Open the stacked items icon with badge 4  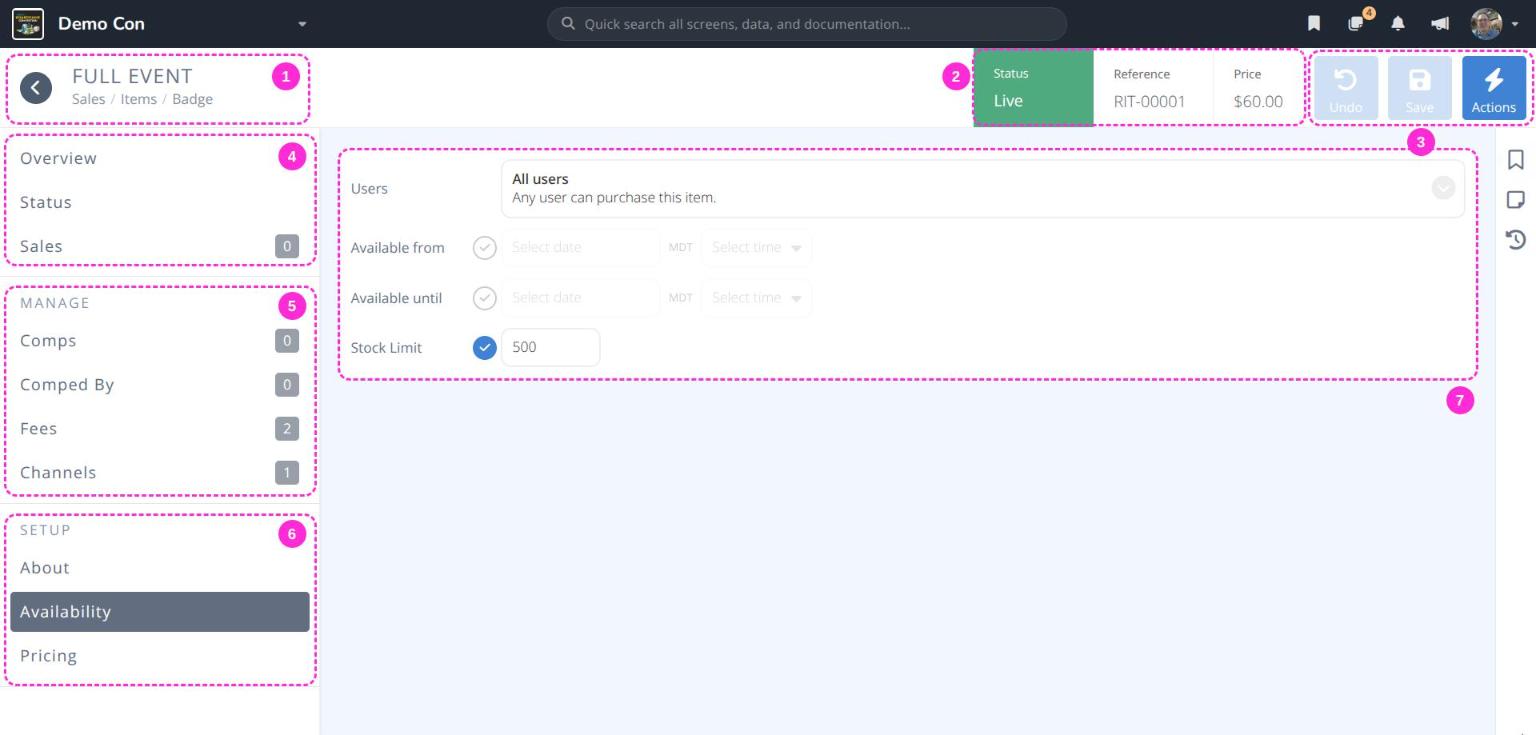(x=1356, y=23)
